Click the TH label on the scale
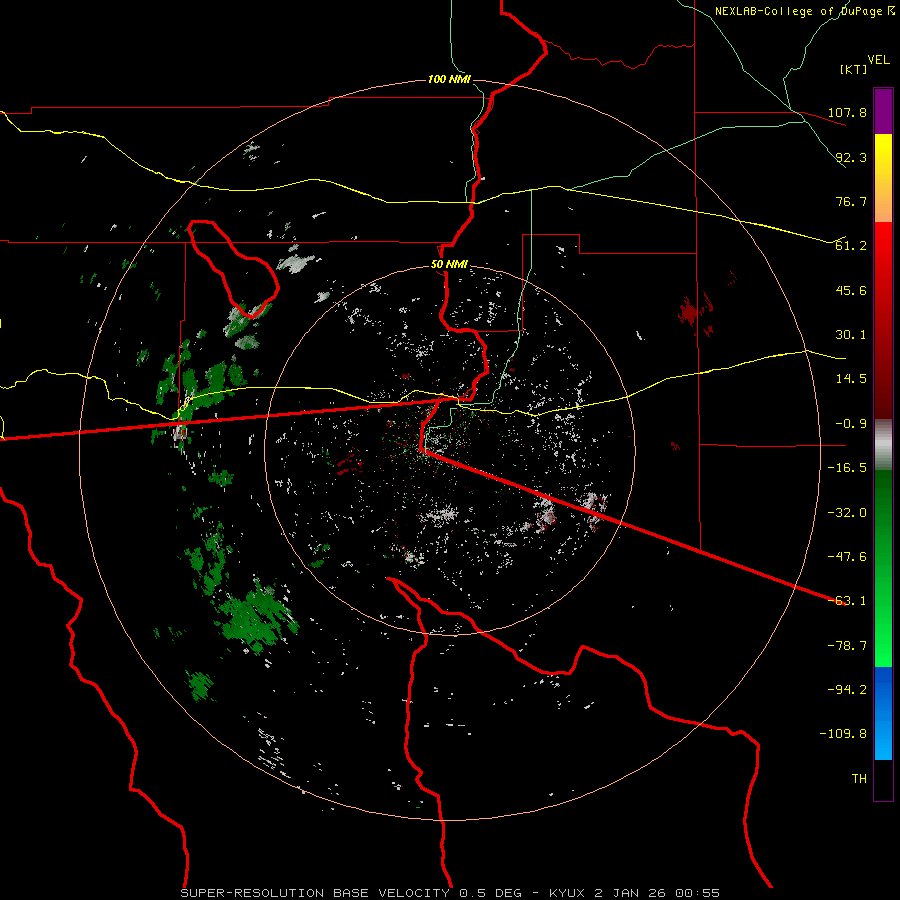The image size is (900, 900). click(x=859, y=779)
